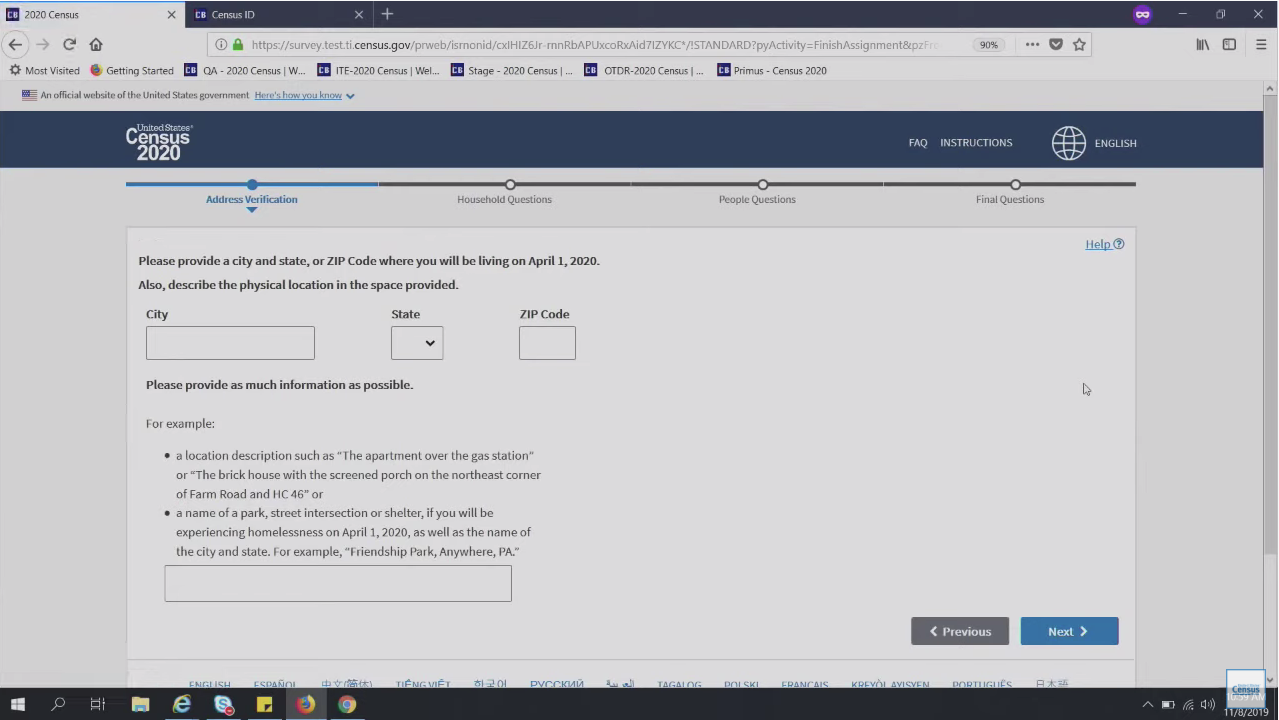Screen dimensions: 1279x720
Task: Click the Pocket save icon
Action: point(1055,44)
